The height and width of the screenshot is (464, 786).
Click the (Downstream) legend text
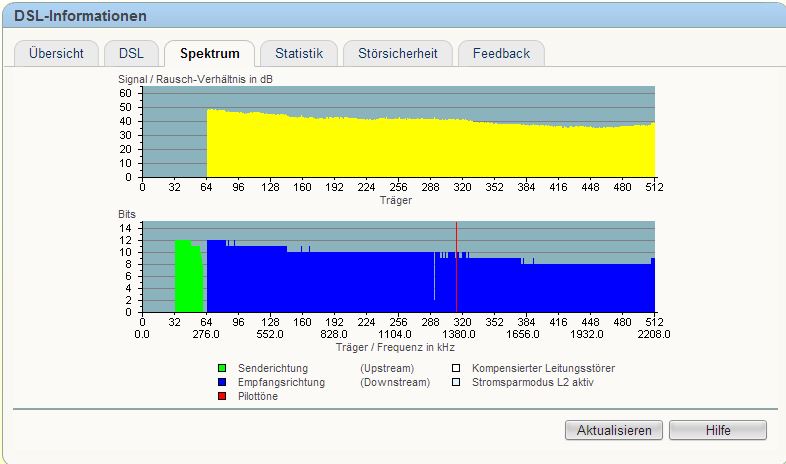click(x=395, y=382)
